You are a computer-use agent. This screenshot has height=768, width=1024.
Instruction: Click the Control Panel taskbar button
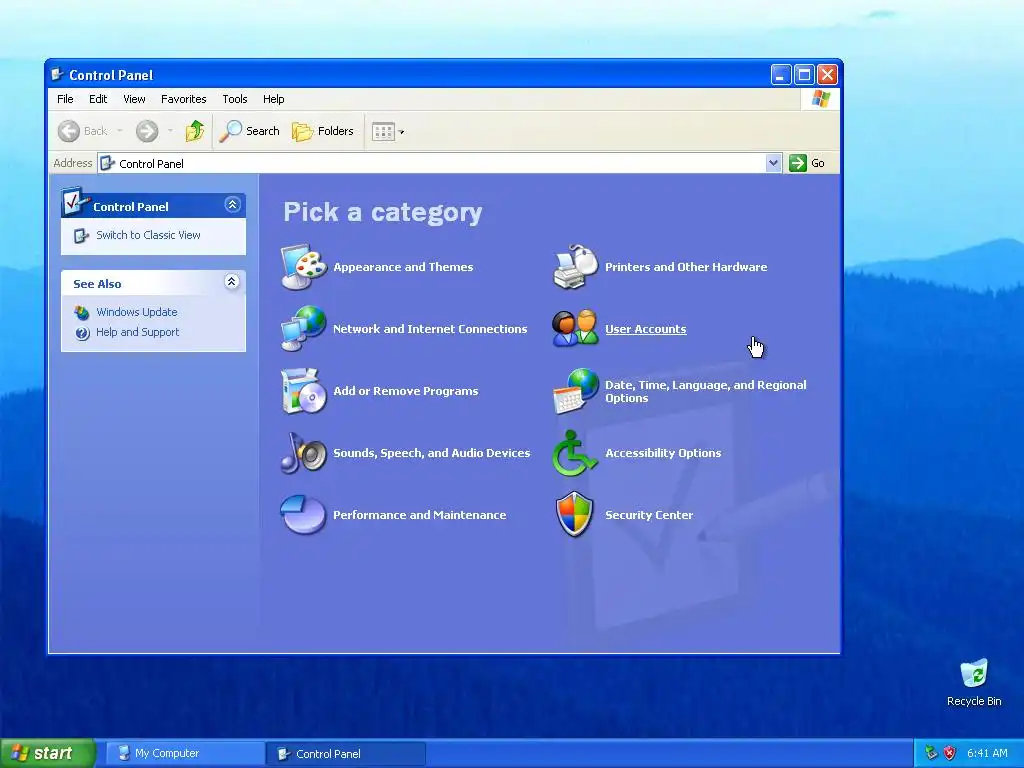[346, 754]
